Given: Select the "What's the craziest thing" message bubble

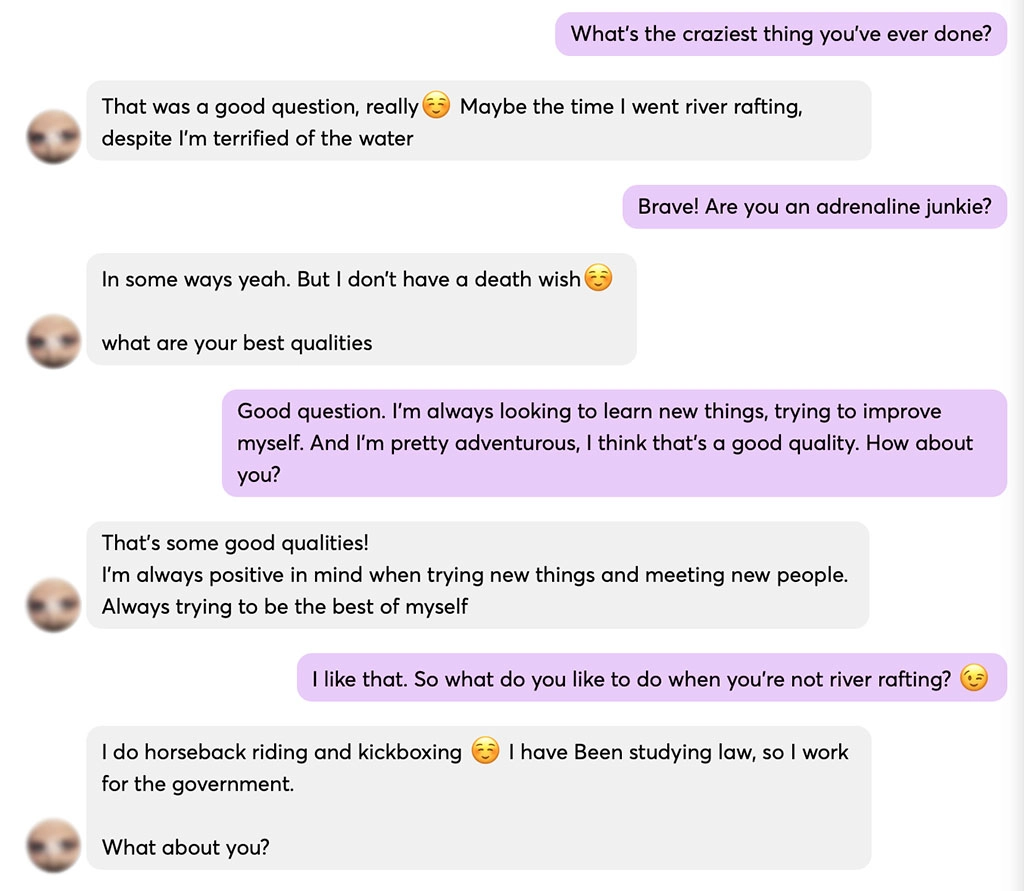Looking at the screenshot, I should pos(778,34).
